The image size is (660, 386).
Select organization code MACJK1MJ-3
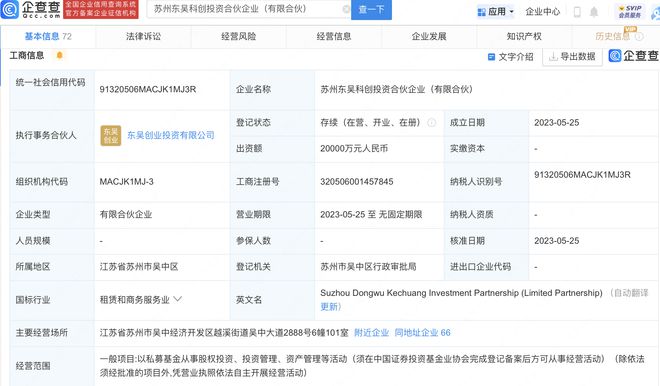[x=127, y=181]
